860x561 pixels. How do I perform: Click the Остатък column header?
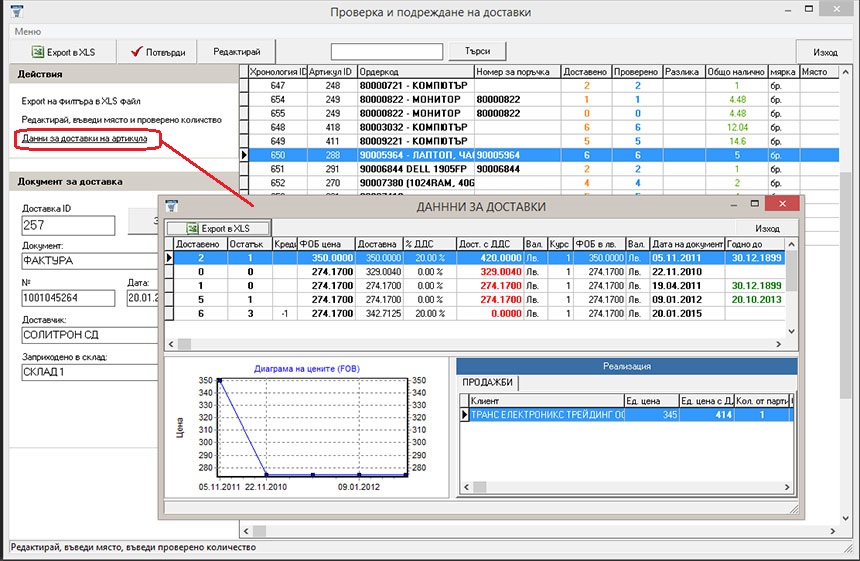point(250,244)
